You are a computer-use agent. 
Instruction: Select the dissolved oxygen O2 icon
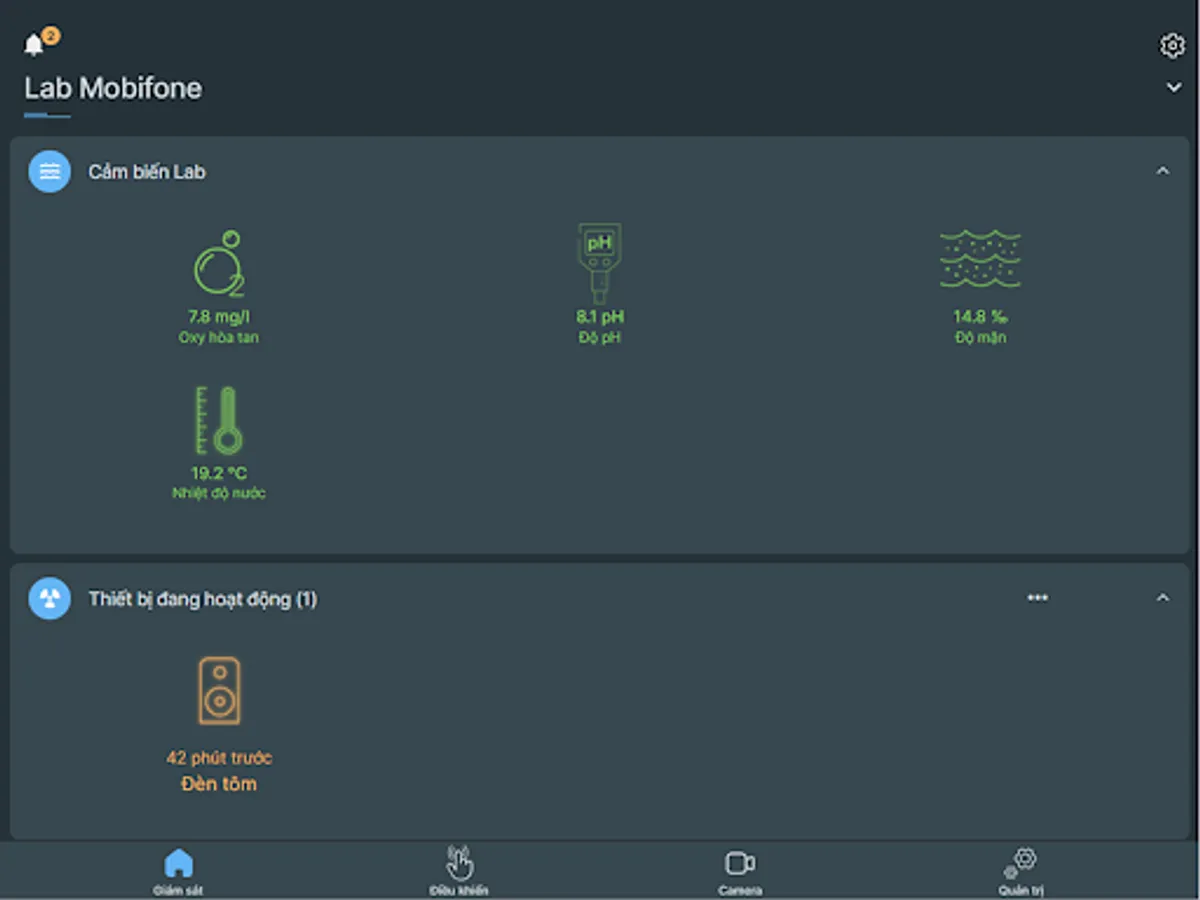point(219,264)
